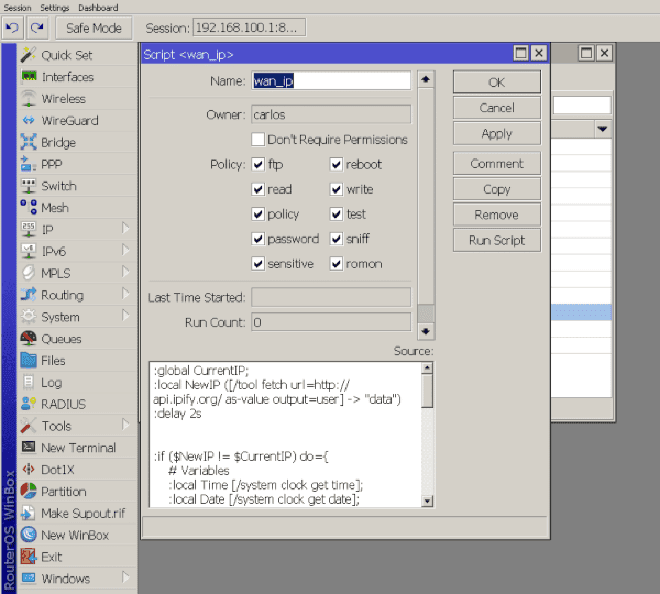Click the Comment button
This screenshot has width=660, height=594.
(497, 163)
